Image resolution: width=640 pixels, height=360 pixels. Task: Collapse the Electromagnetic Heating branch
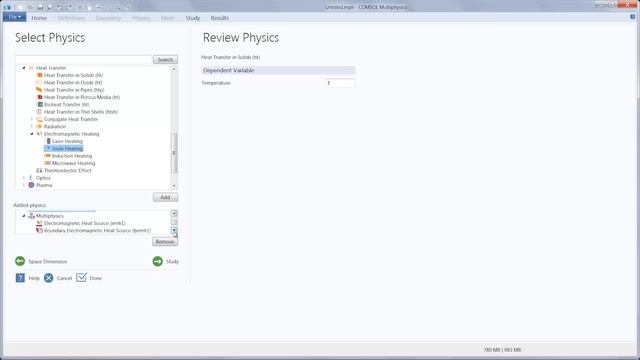click(32, 134)
